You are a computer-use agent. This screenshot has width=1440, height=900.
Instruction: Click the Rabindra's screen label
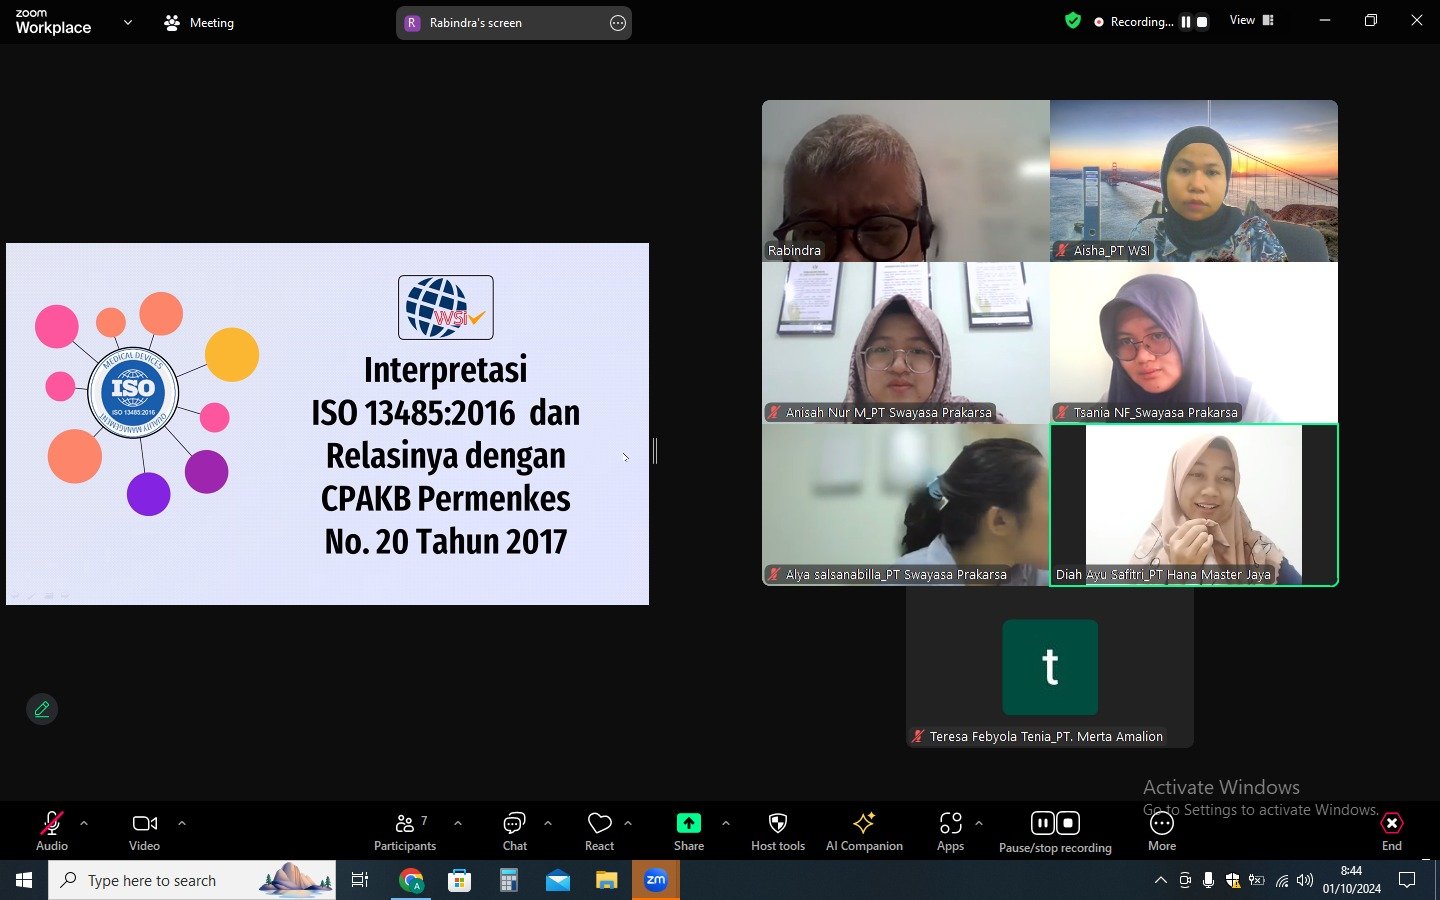click(476, 23)
